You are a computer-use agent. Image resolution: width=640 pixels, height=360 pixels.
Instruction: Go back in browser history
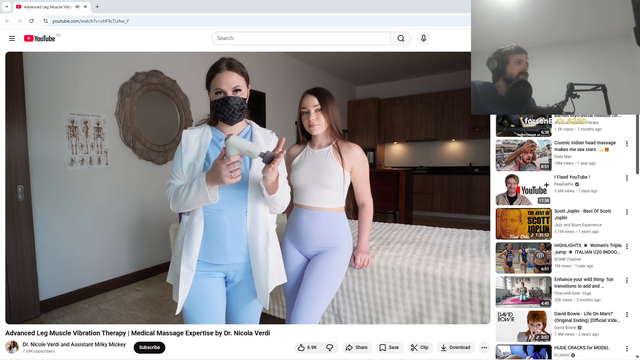[7, 21]
